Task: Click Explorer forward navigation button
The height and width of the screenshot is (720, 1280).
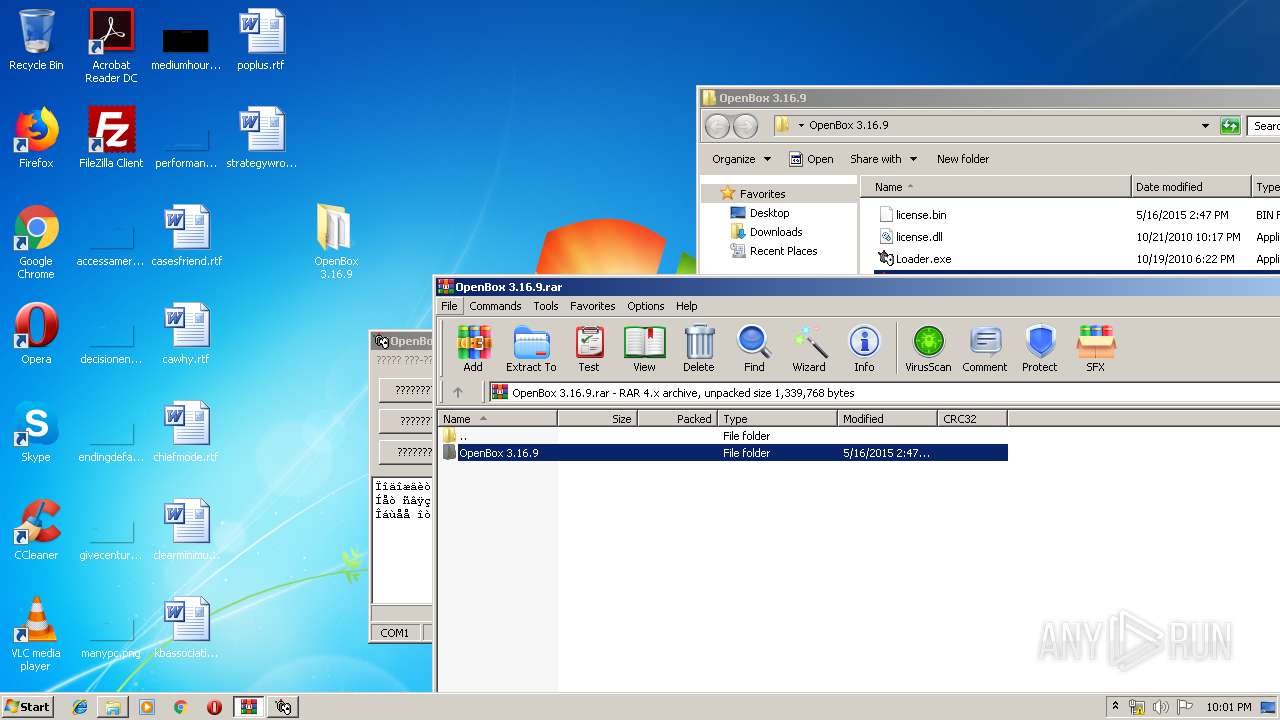Action: pyautogui.click(x=745, y=126)
